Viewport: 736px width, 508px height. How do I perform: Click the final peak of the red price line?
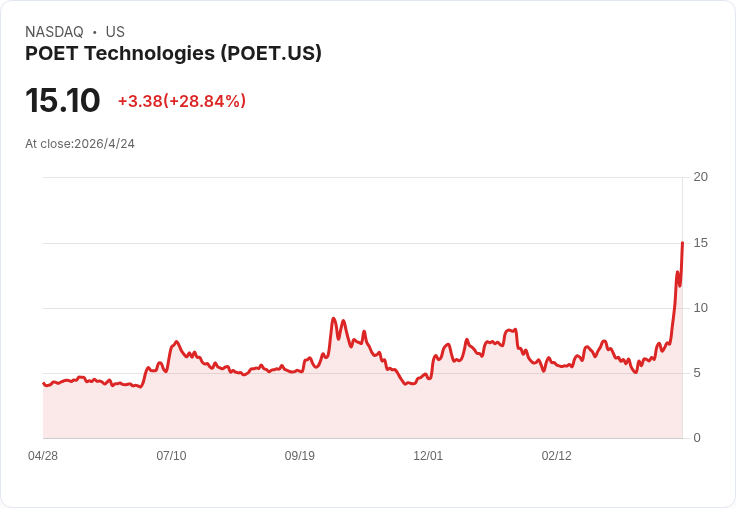(682, 243)
